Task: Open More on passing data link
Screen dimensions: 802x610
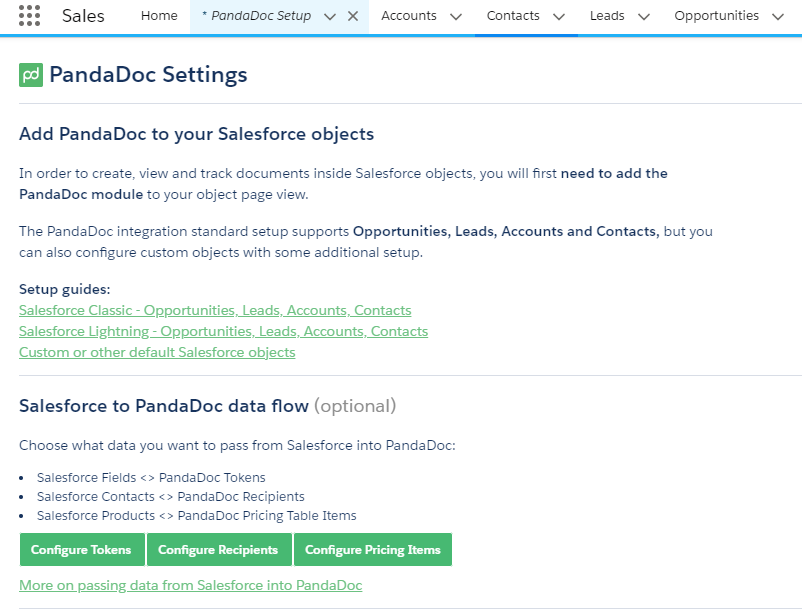Action: (x=190, y=585)
